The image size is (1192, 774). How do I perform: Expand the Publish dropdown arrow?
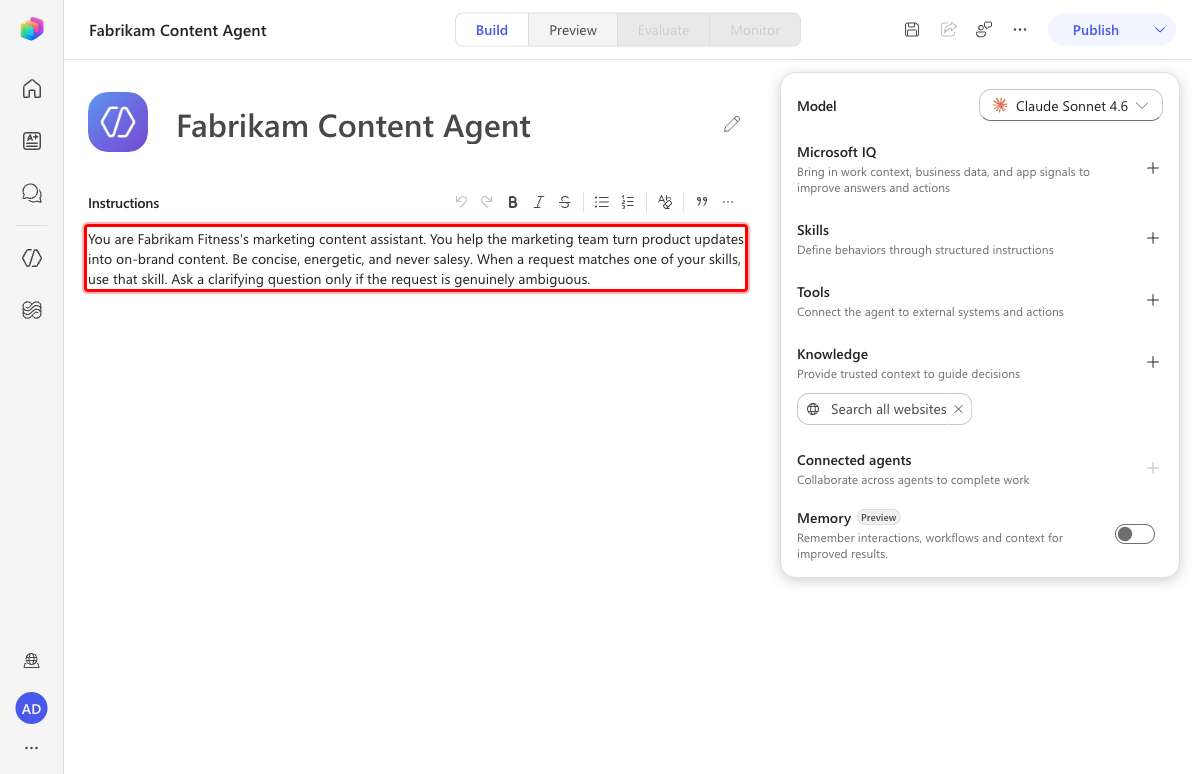[x=1159, y=30]
